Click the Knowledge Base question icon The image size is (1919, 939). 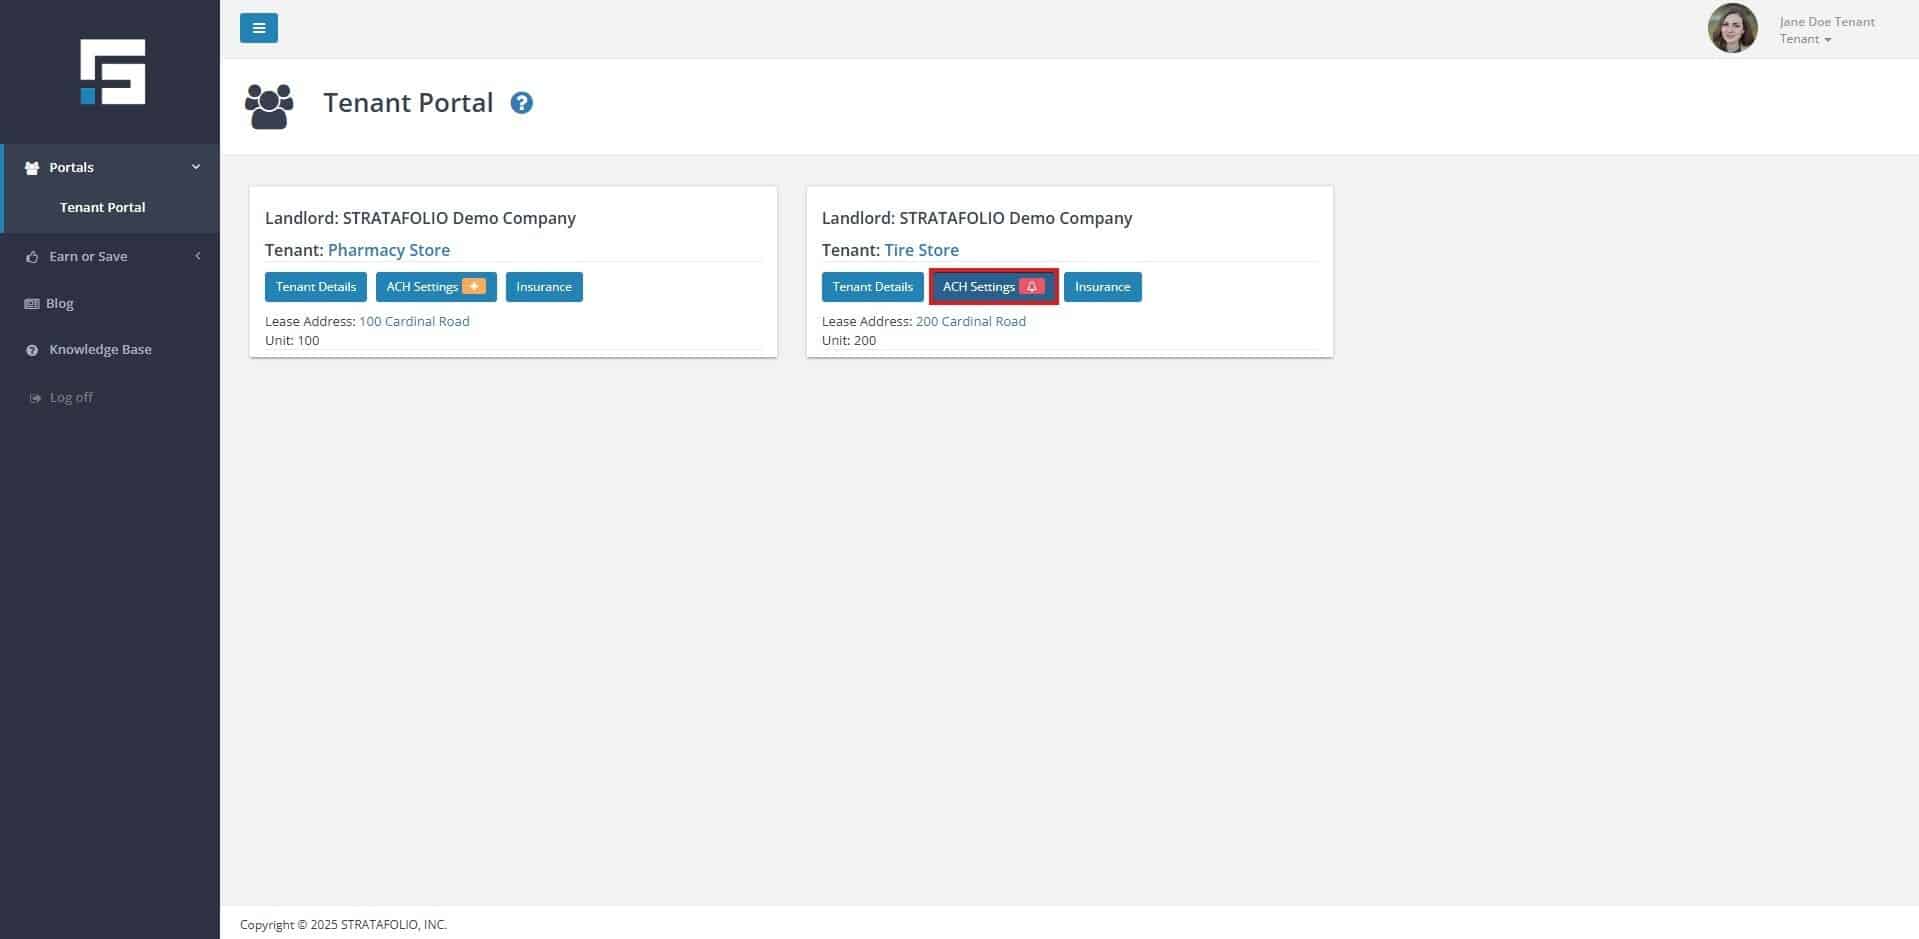tap(32, 350)
